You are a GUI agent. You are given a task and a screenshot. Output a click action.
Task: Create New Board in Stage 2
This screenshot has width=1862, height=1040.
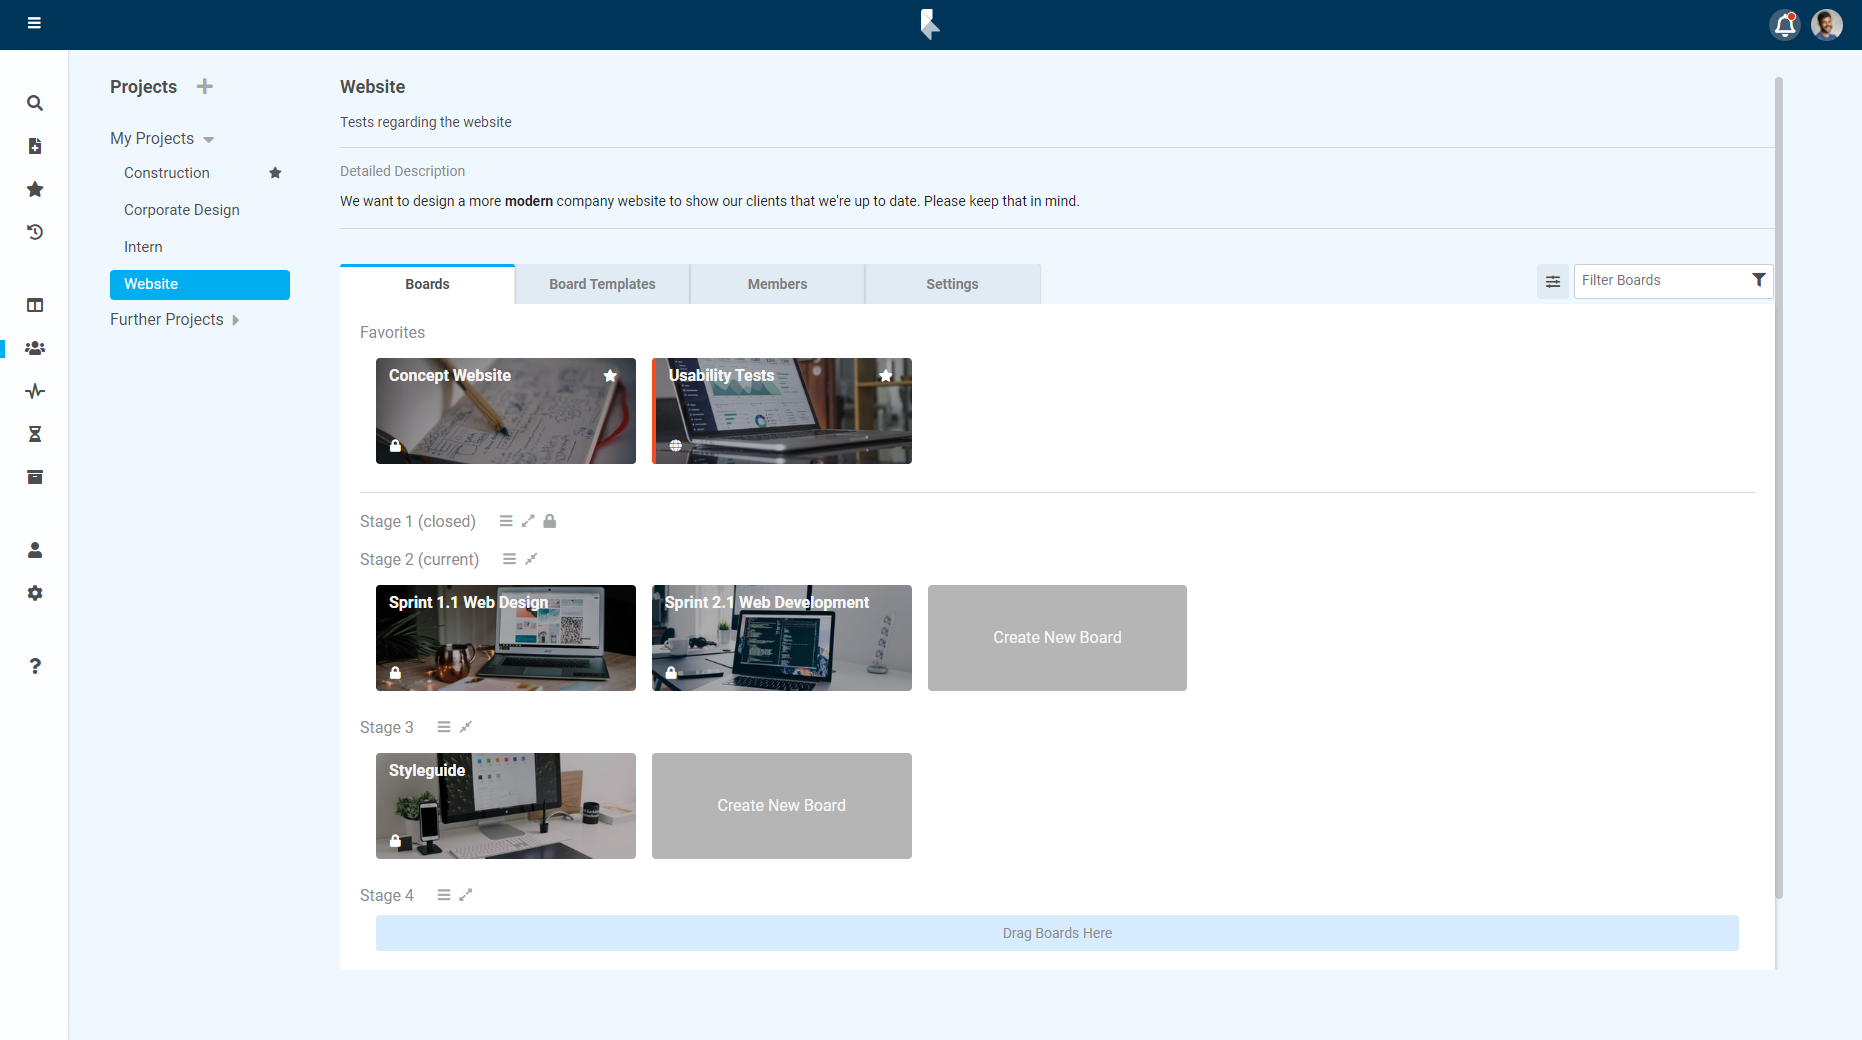1057,638
